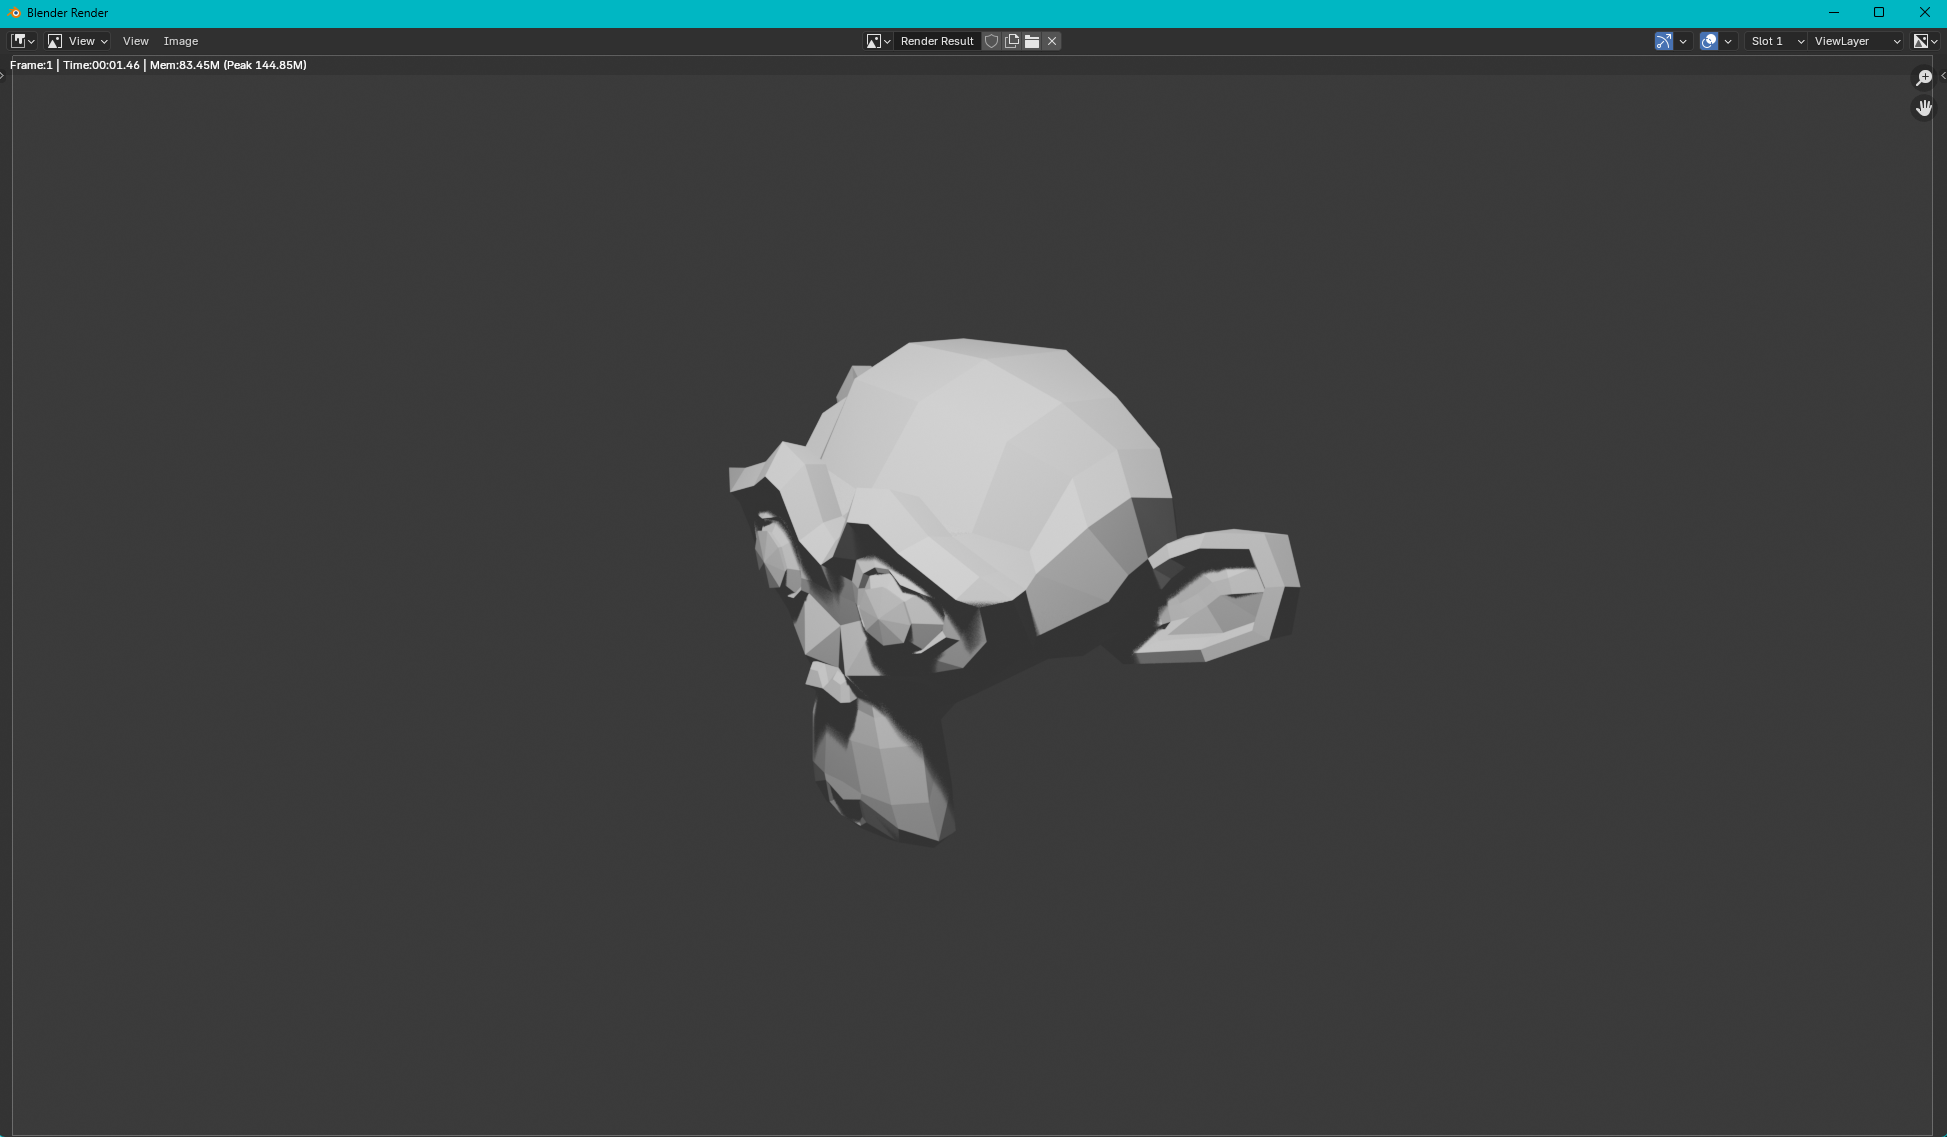Screen dimensions: 1947x1137
Task: Click the new image copy icon
Action: click(1012, 41)
